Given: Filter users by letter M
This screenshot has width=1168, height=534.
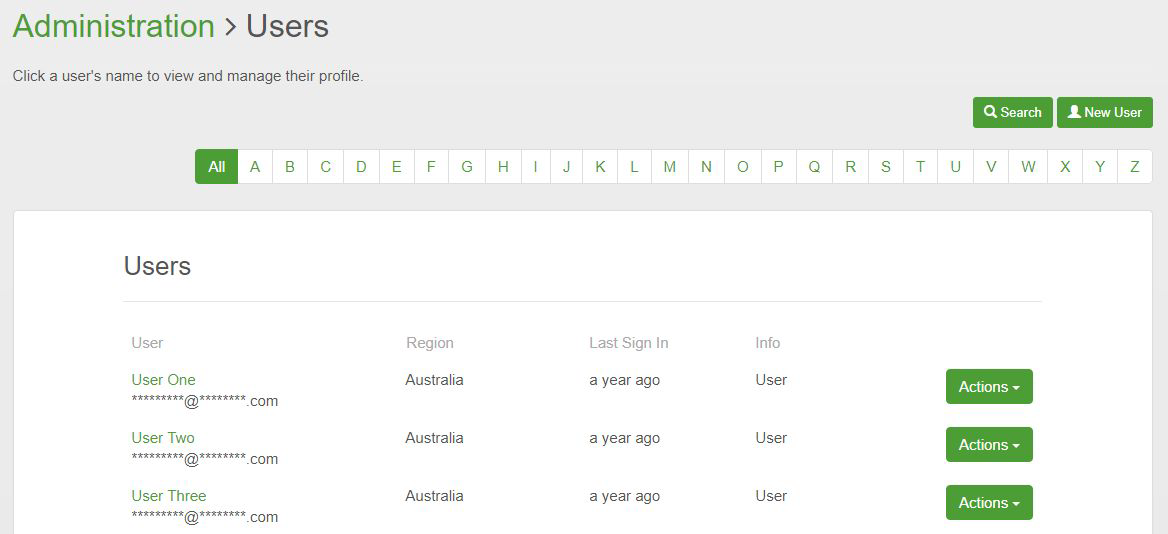Looking at the screenshot, I should coord(669,167).
